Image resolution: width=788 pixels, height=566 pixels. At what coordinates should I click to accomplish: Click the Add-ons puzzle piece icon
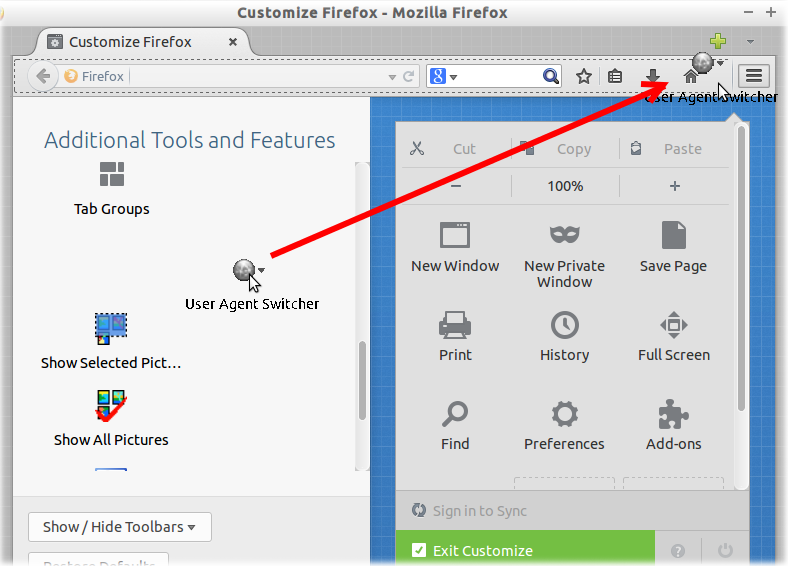(673, 415)
